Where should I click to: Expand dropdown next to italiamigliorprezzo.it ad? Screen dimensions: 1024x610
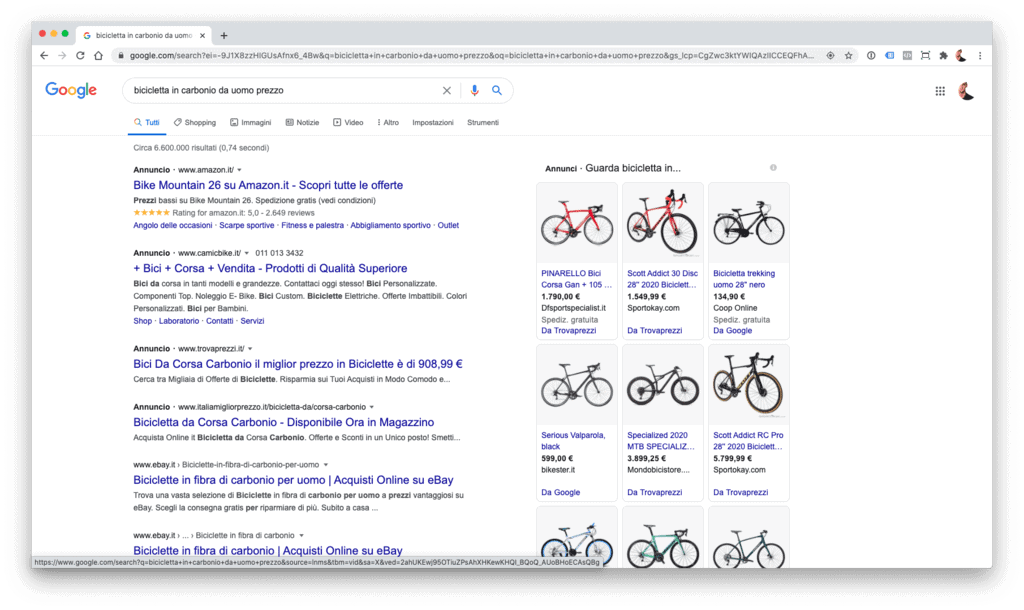tap(372, 407)
